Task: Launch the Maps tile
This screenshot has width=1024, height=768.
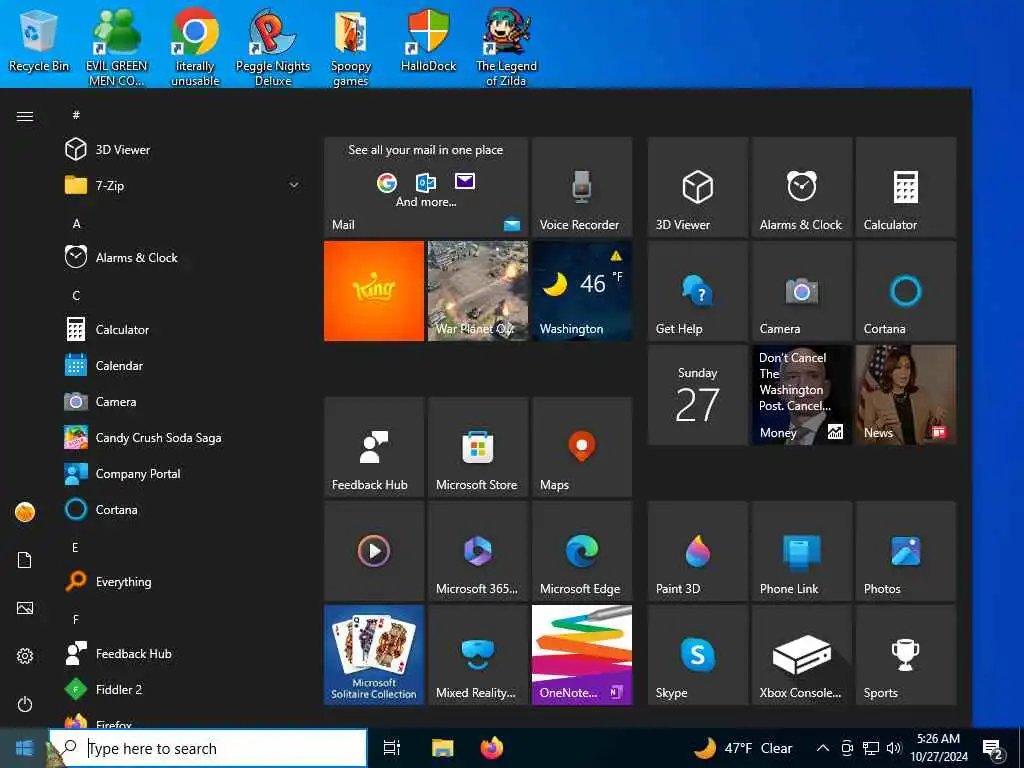Action: [582, 447]
